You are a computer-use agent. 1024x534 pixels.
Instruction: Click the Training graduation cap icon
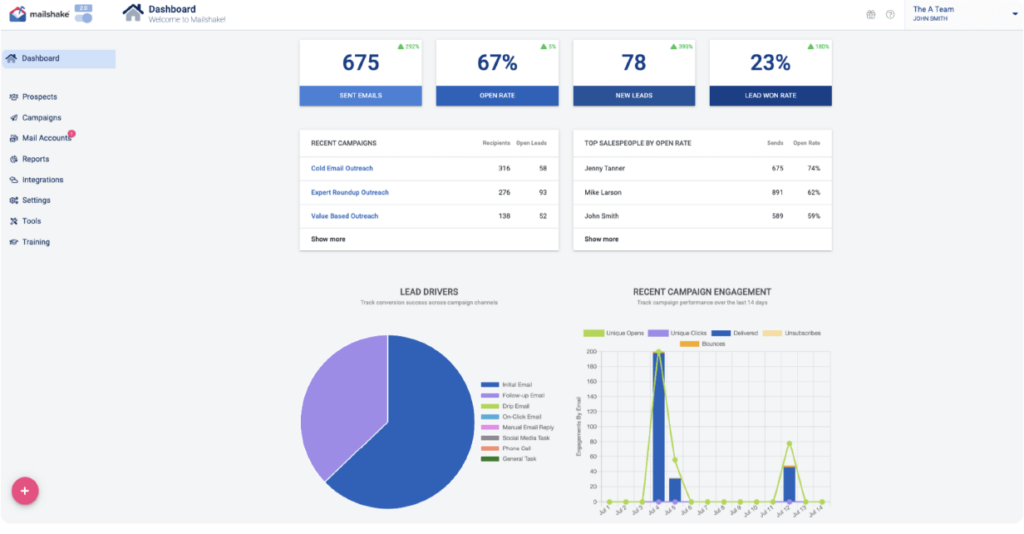pyautogui.click(x=14, y=242)
